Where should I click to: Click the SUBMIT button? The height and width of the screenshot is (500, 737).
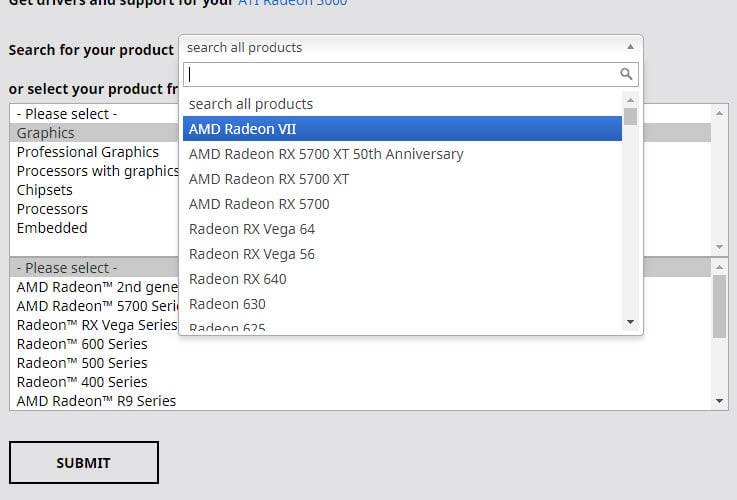coord(84,462)
